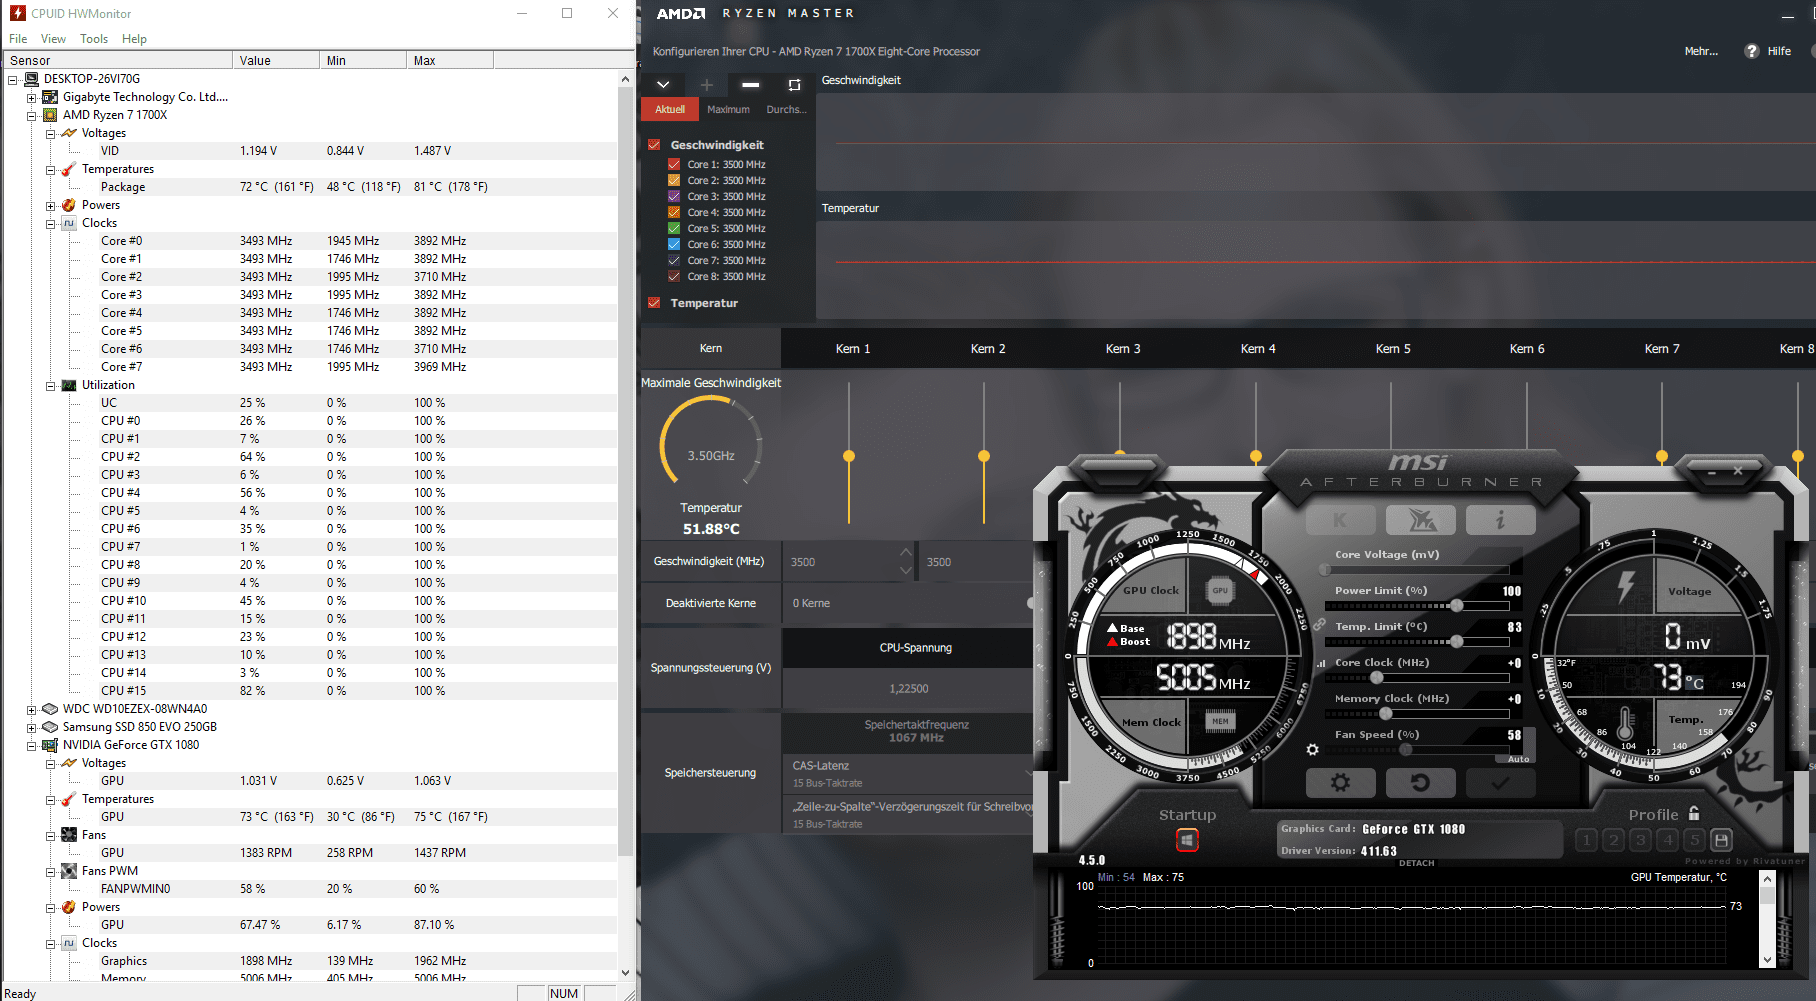Toggle Core 7: 3500 MHz checkbox
This screenshot has width=1816, height=1001.
674,261
